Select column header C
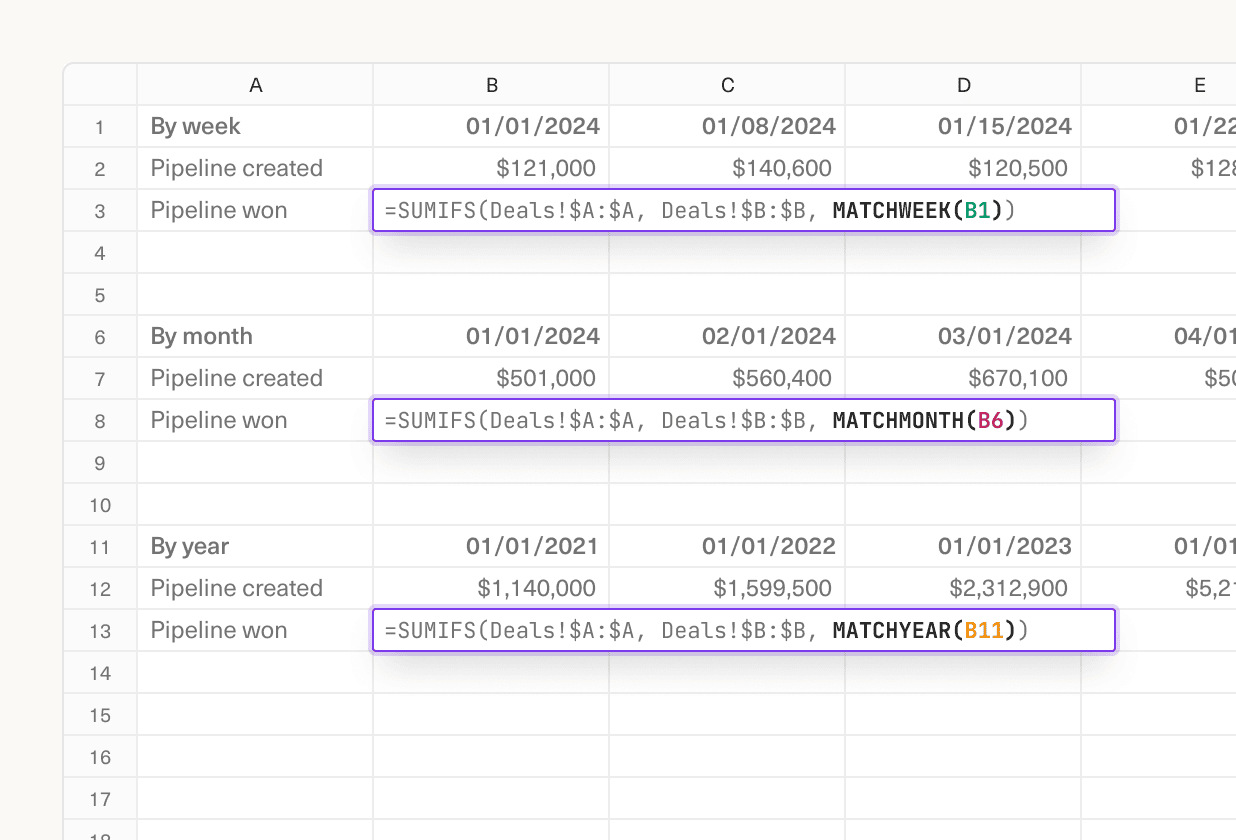The width and height of the screenshot is (1236, 840). tap(726, 85)
